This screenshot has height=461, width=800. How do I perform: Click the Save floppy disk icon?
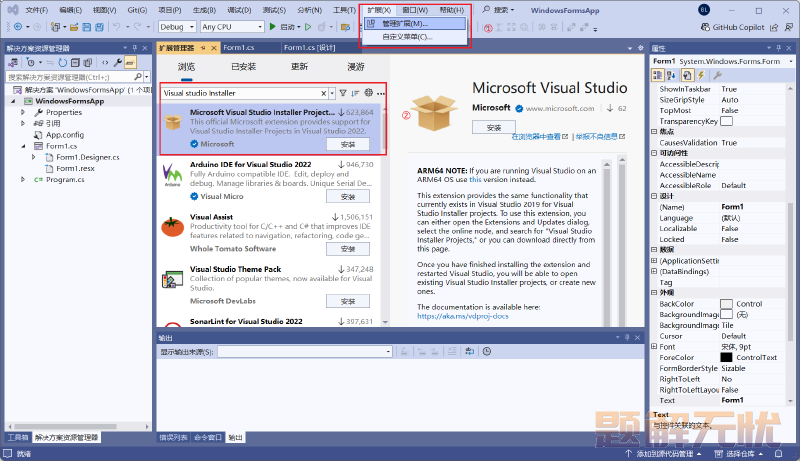pos(87,27)
